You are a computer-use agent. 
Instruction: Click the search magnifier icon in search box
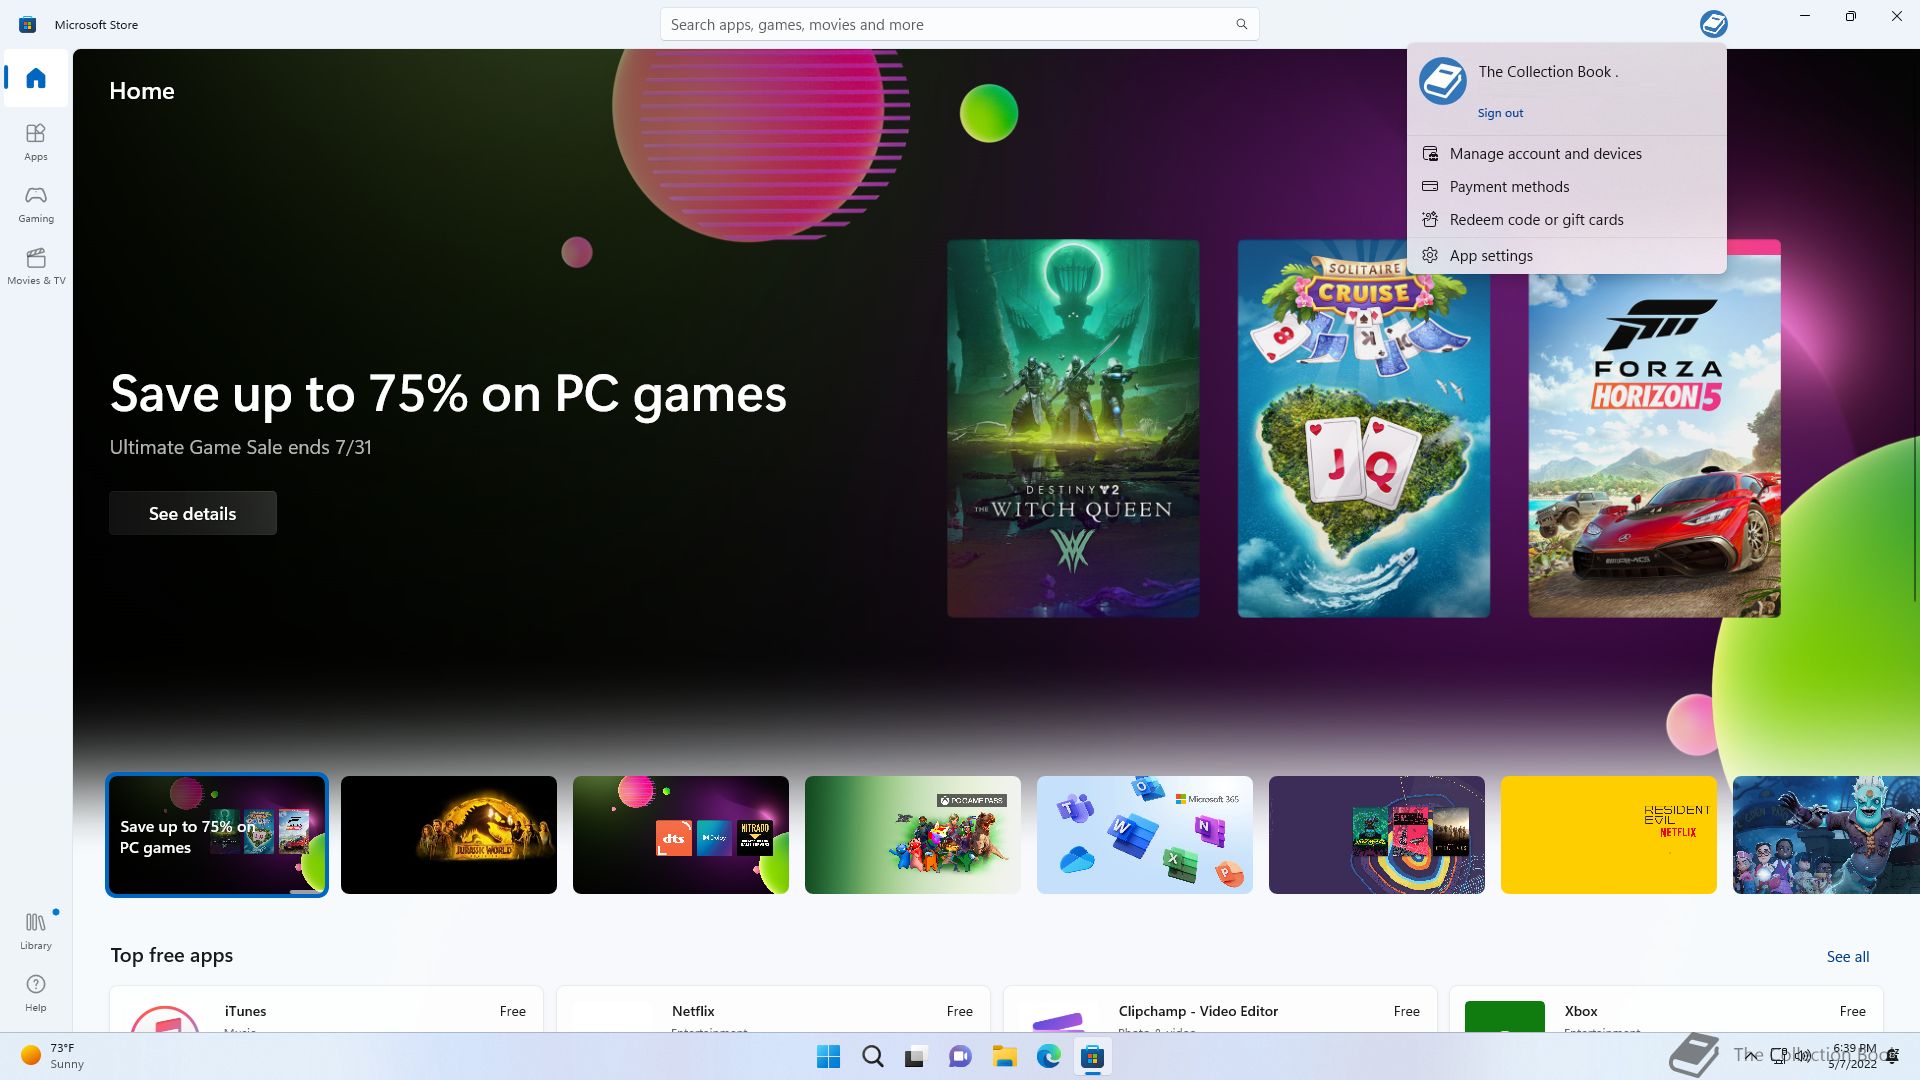point(1241,24)
